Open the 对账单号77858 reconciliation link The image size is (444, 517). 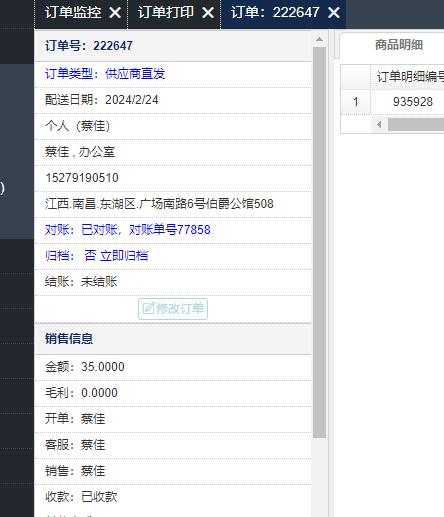170,230
